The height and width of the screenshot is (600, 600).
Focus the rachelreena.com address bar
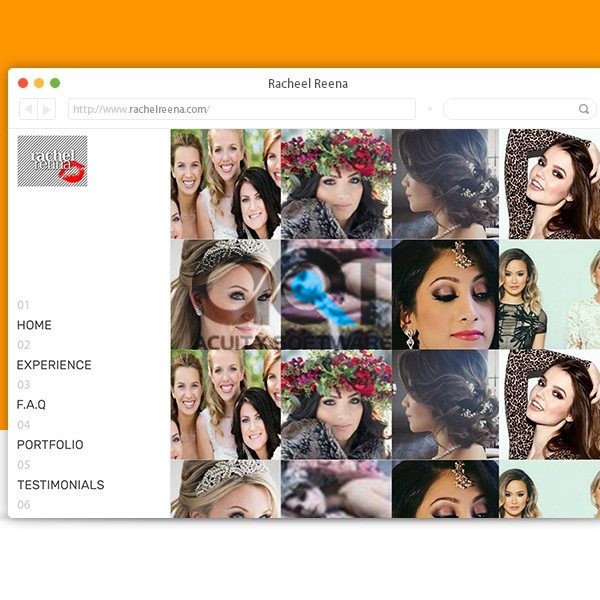(242, 109)
